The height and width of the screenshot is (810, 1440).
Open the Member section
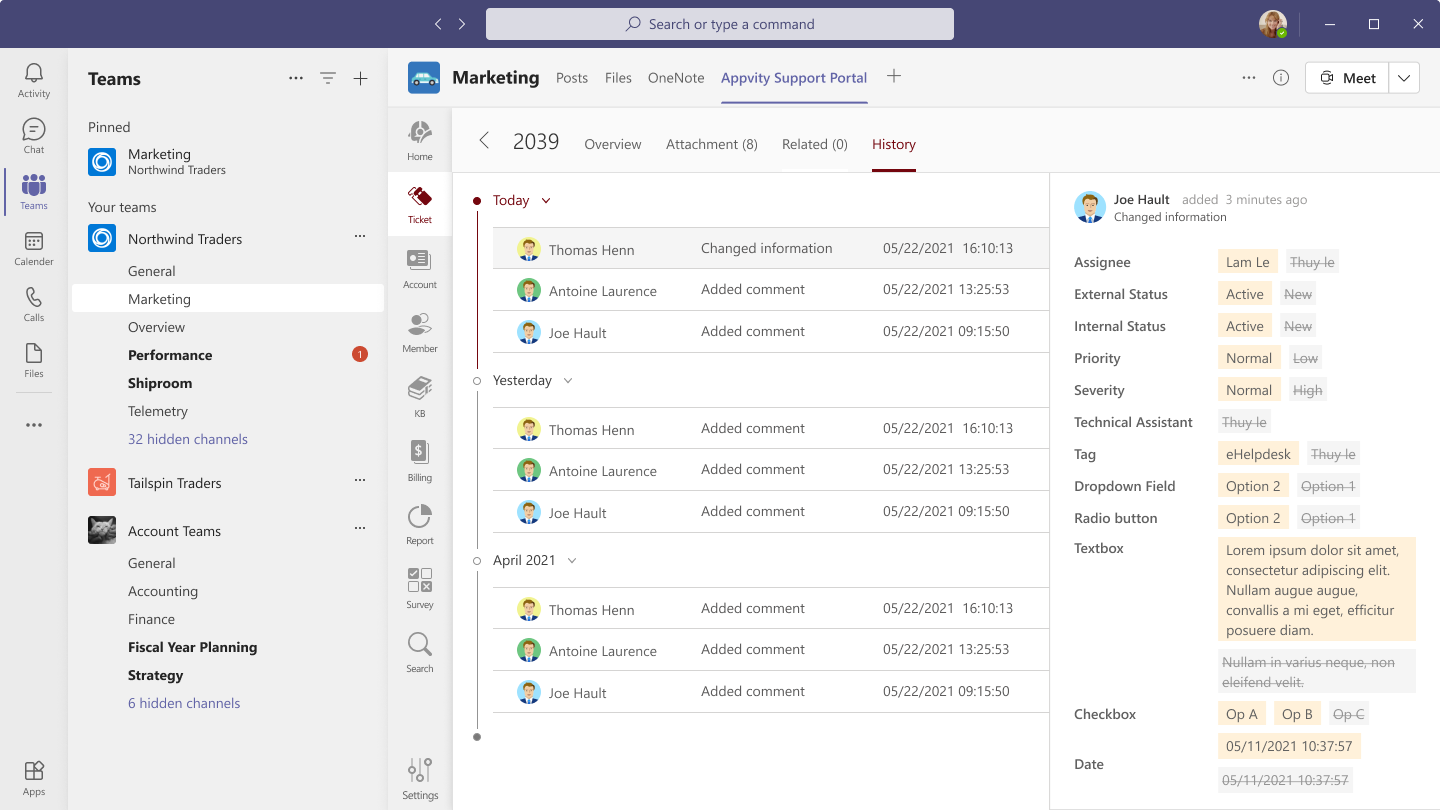point(419,331)
